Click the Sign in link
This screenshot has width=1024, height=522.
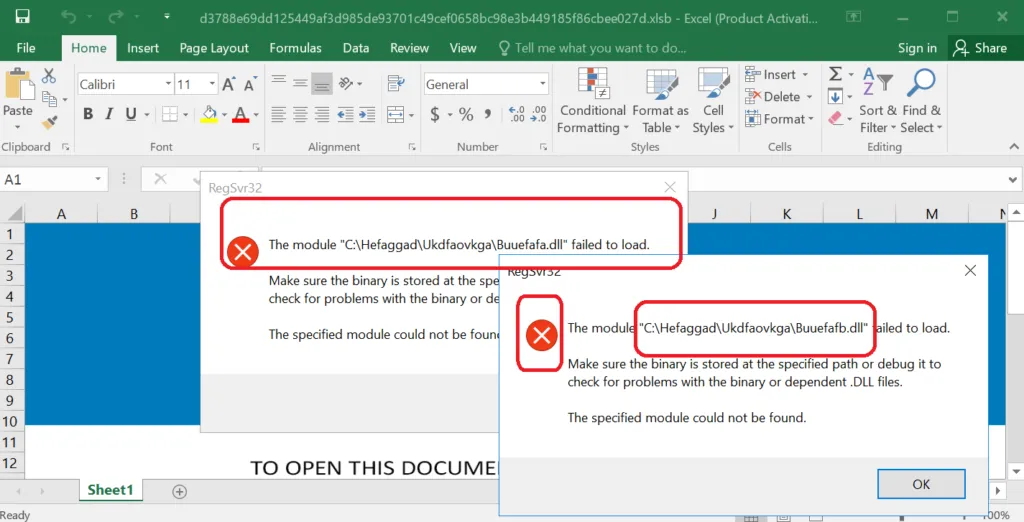click(x=917, y=48)
